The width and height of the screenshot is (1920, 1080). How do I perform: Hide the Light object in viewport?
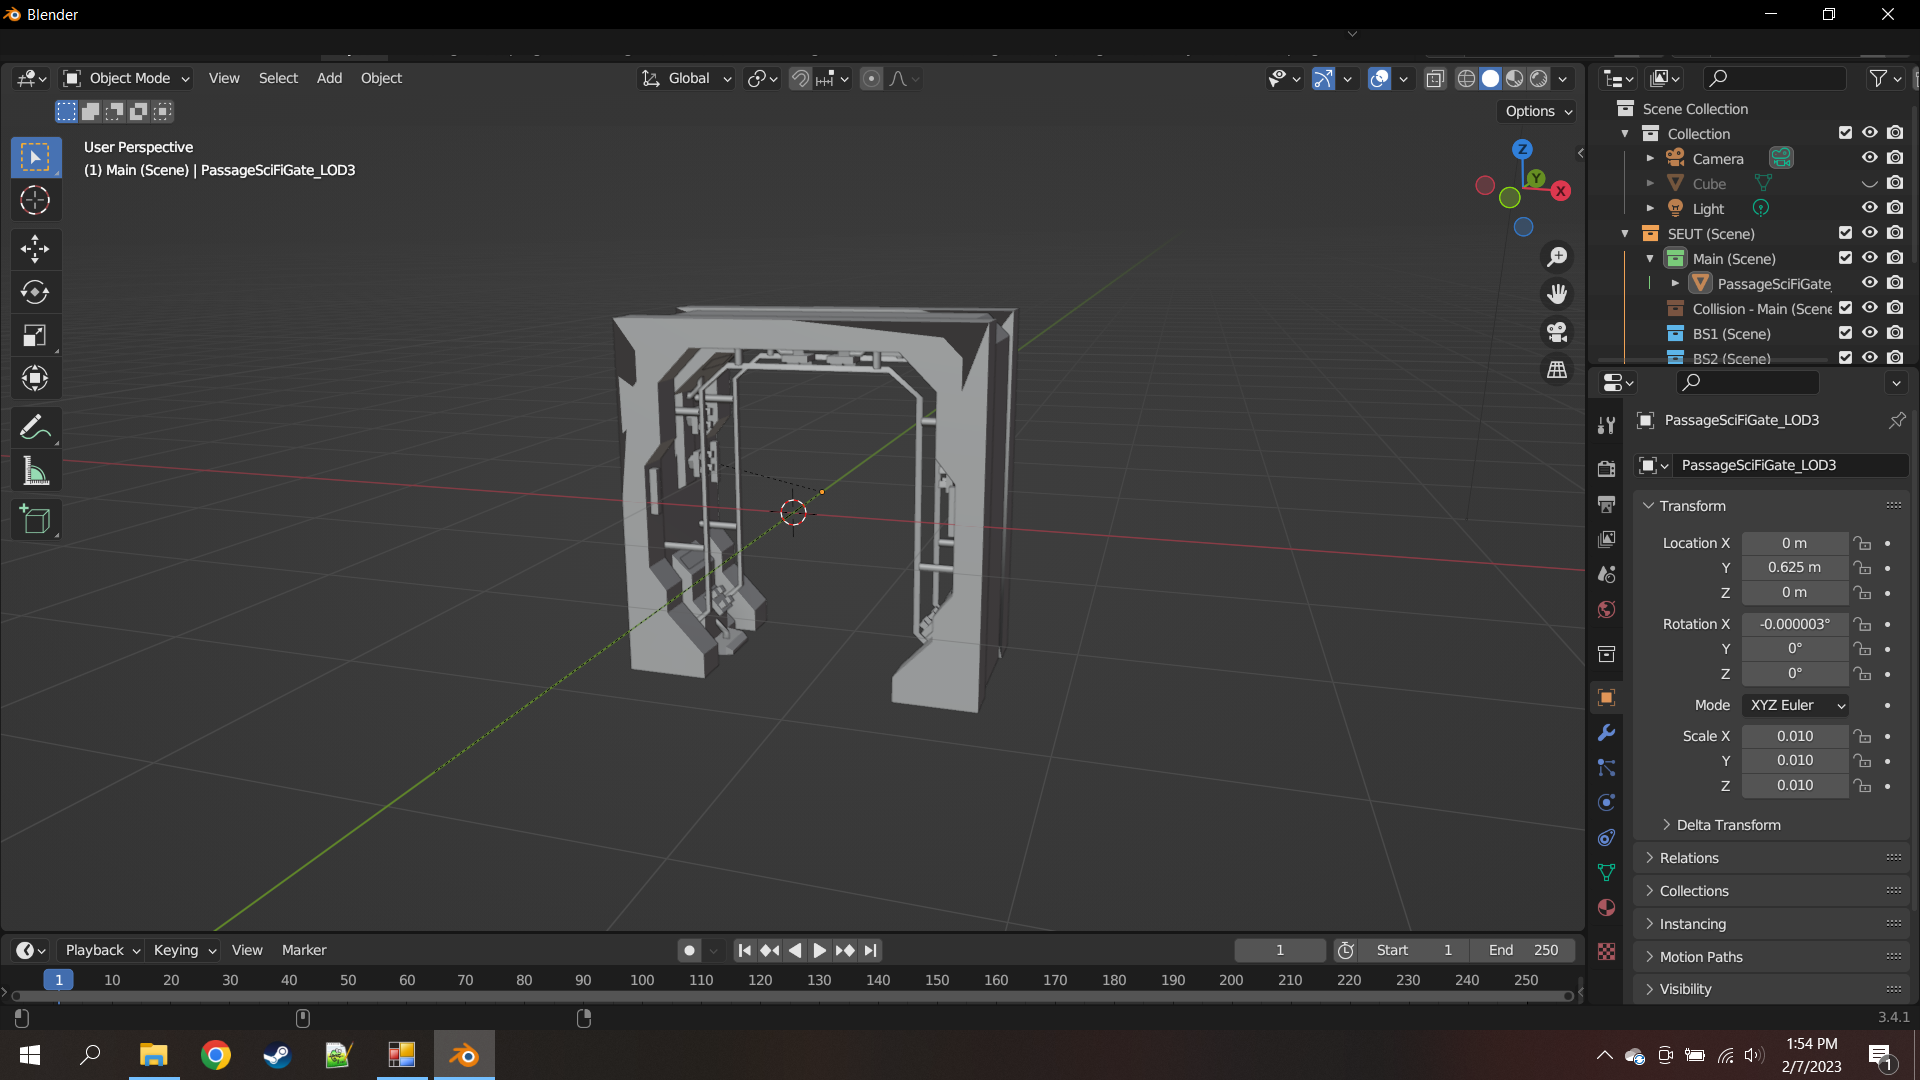tap(1869, 208)
